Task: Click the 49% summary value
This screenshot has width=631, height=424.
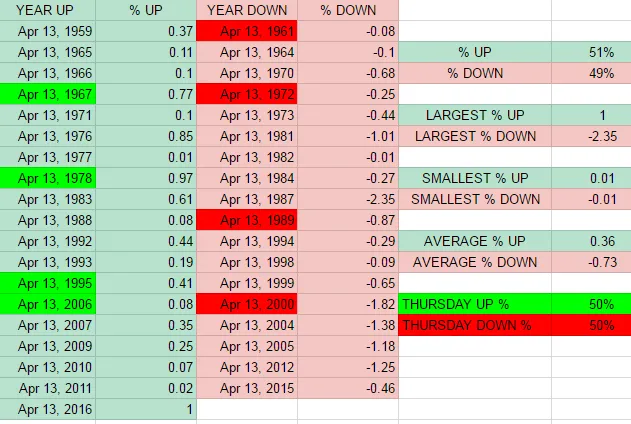Action: pos(591,73)
